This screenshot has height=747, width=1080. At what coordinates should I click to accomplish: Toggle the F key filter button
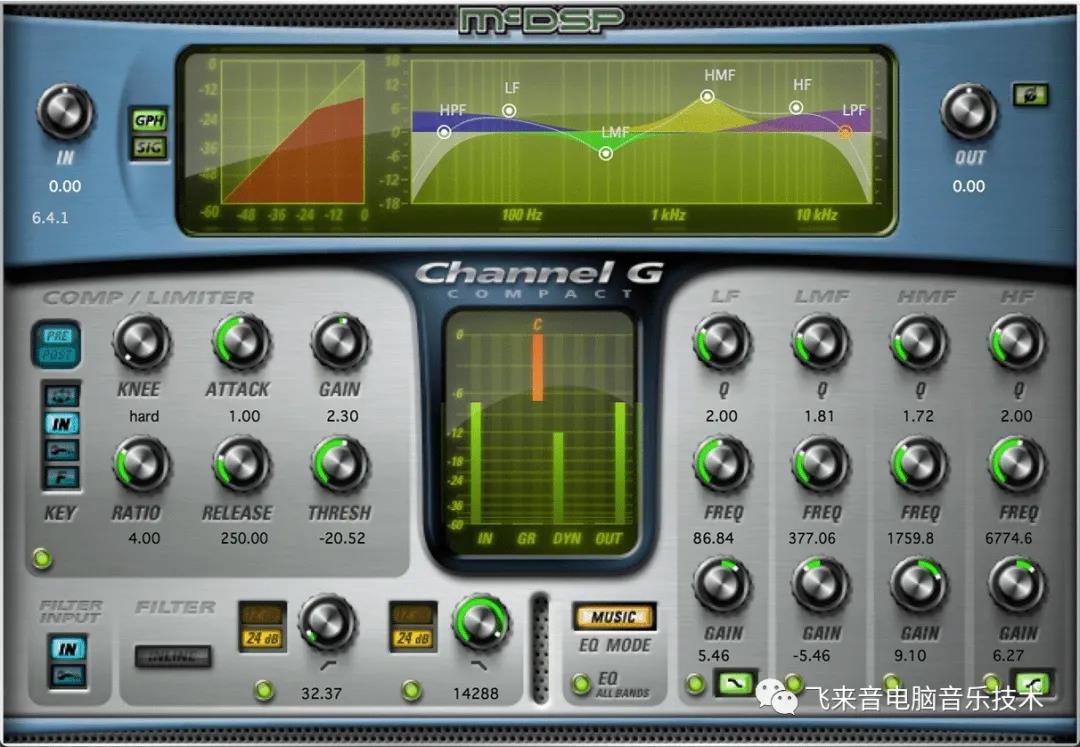pyautogui.click(x=62, y=477)
